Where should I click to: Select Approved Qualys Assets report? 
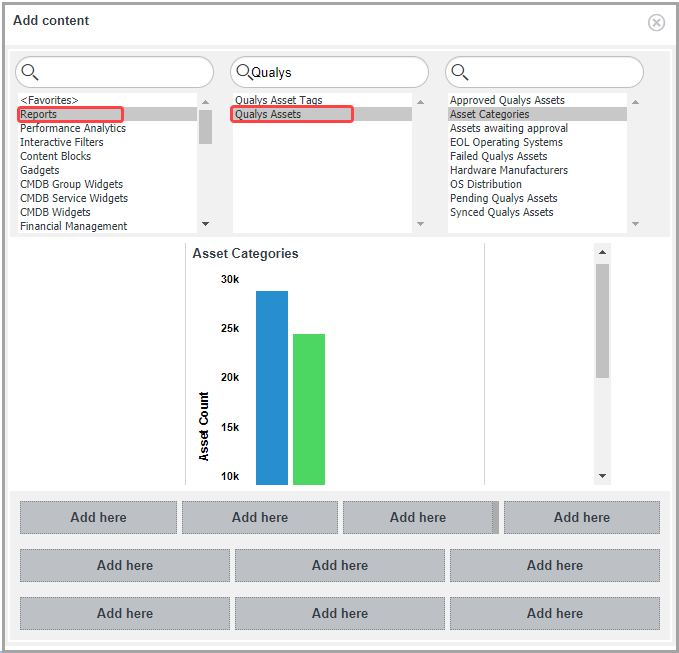pyautogui.click(x=537, y=100)
